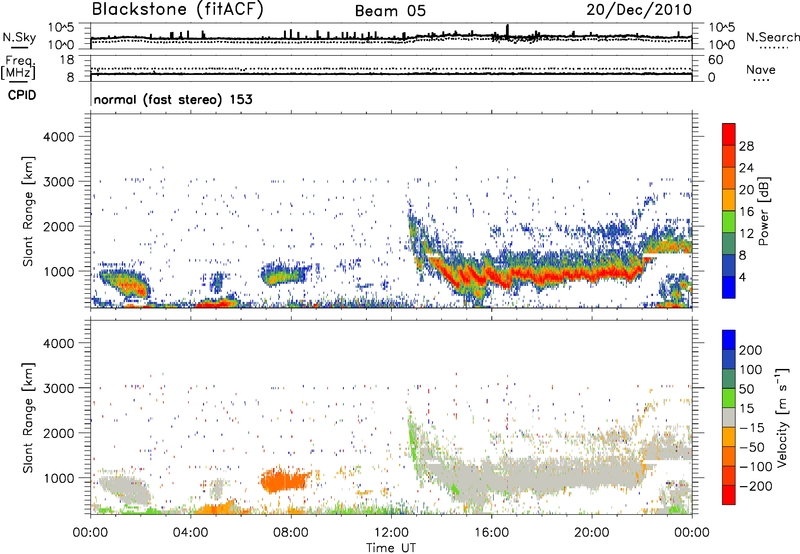Click the red bottom of the velocity colorbar
The image size is (800, 554).
click(x=729, y=495)
